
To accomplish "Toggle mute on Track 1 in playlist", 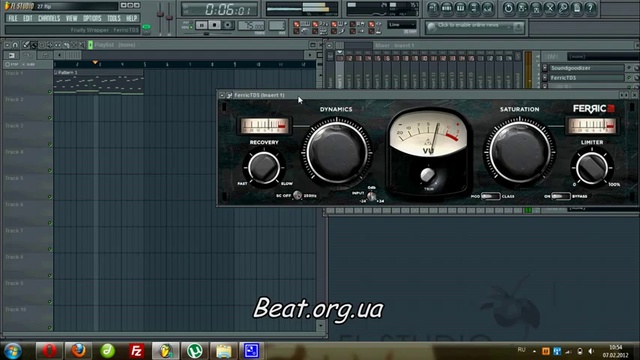I will (x=50, y=92).
